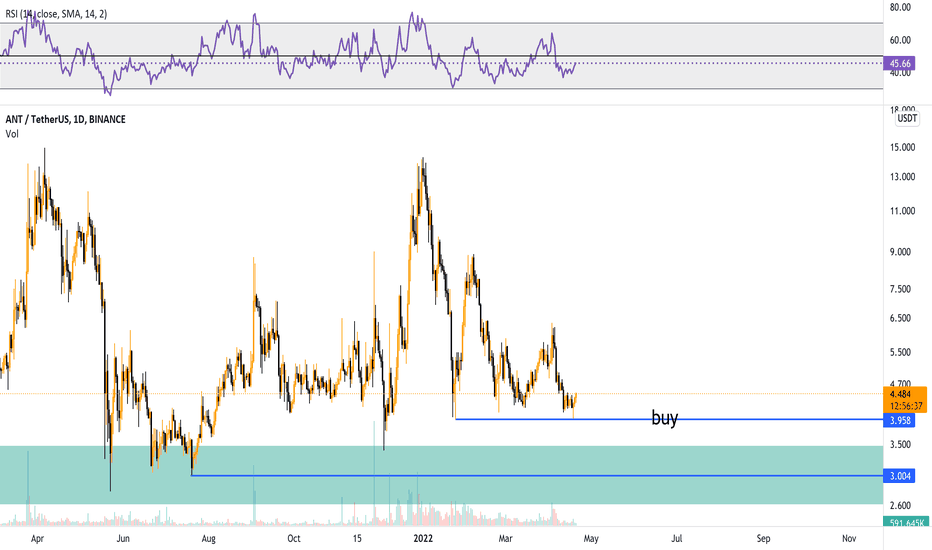
Task: Click the 13.000 price scale label
Action: [902, 177]
